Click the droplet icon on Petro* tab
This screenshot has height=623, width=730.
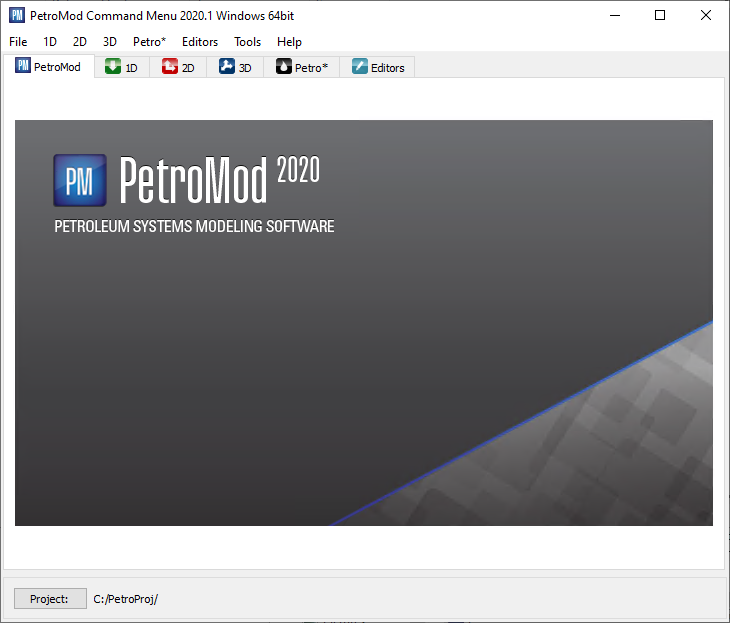point(284,67)
